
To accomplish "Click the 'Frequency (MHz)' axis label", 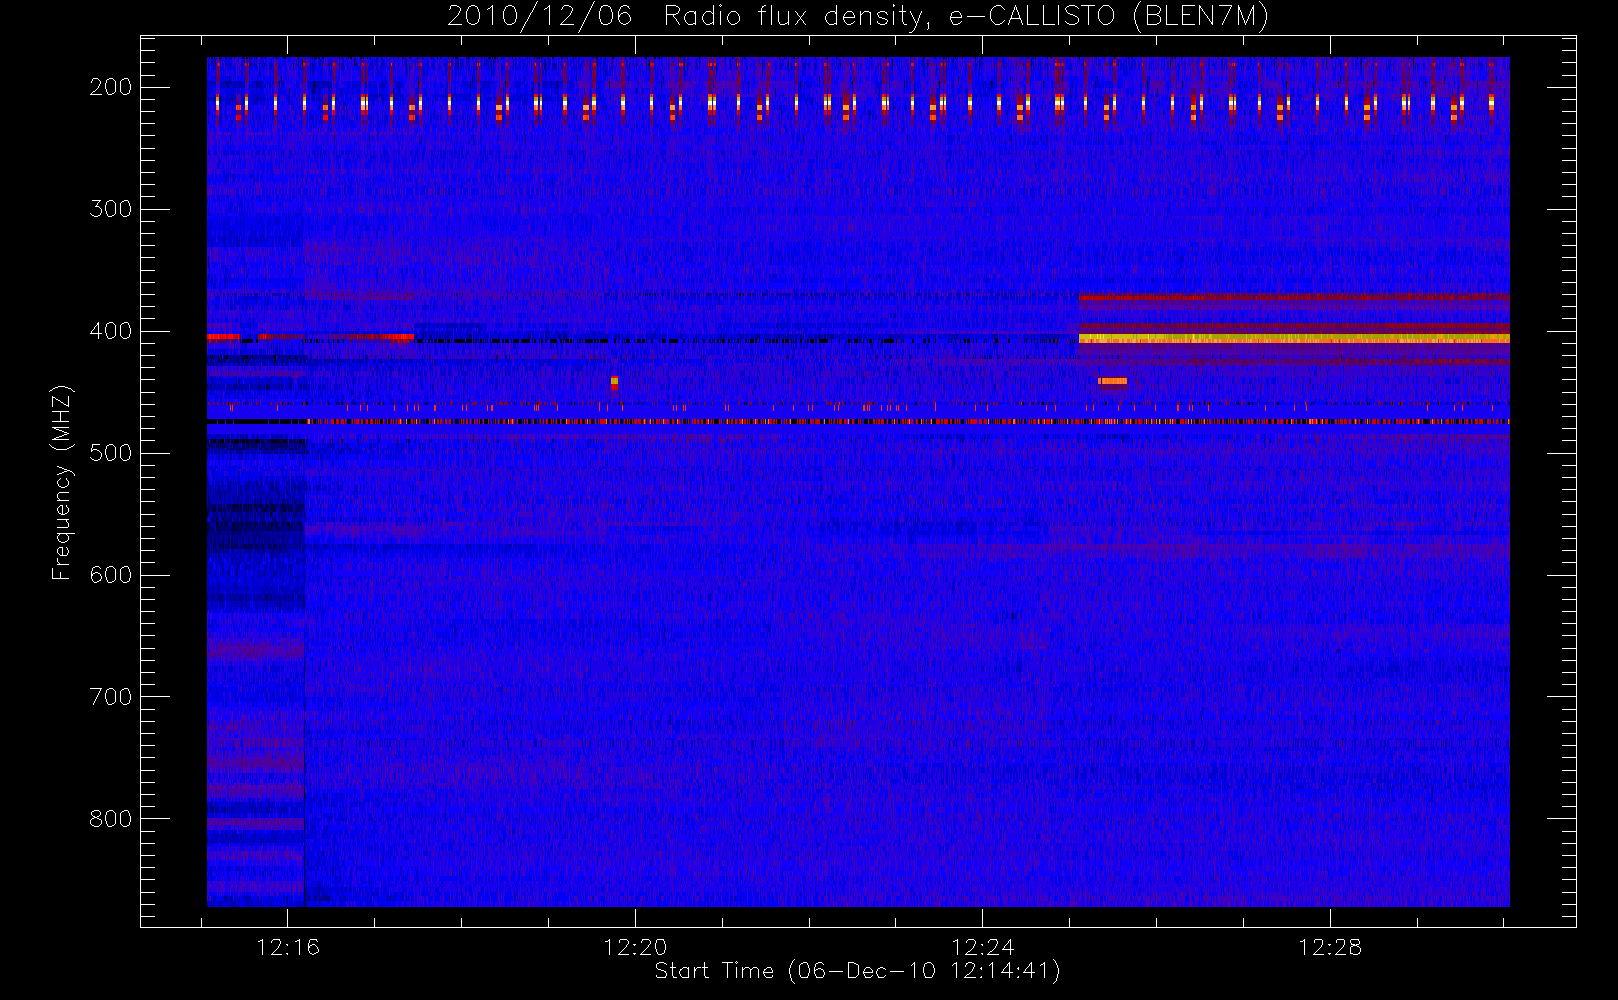I will [x=62, y=482].
